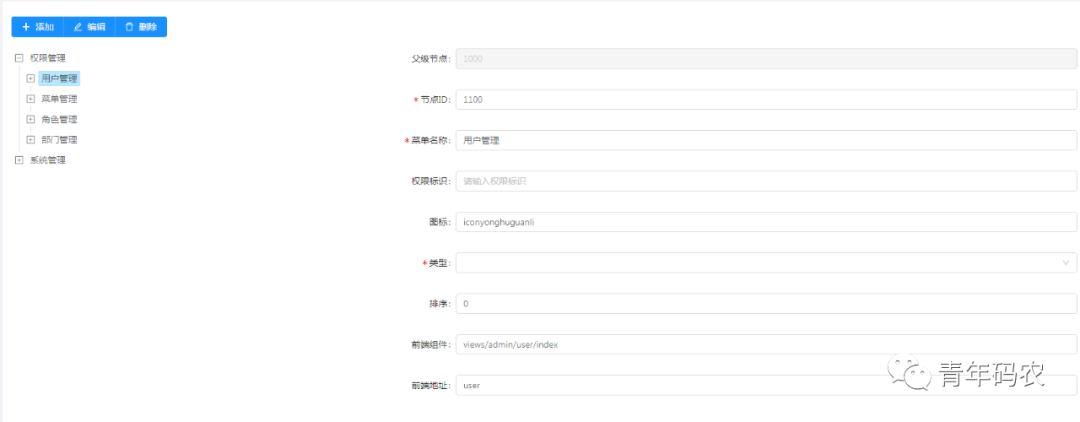Select the 部门管理 tree item
This screenshot has width=1080, height=422.
click(x=59, y=140)
